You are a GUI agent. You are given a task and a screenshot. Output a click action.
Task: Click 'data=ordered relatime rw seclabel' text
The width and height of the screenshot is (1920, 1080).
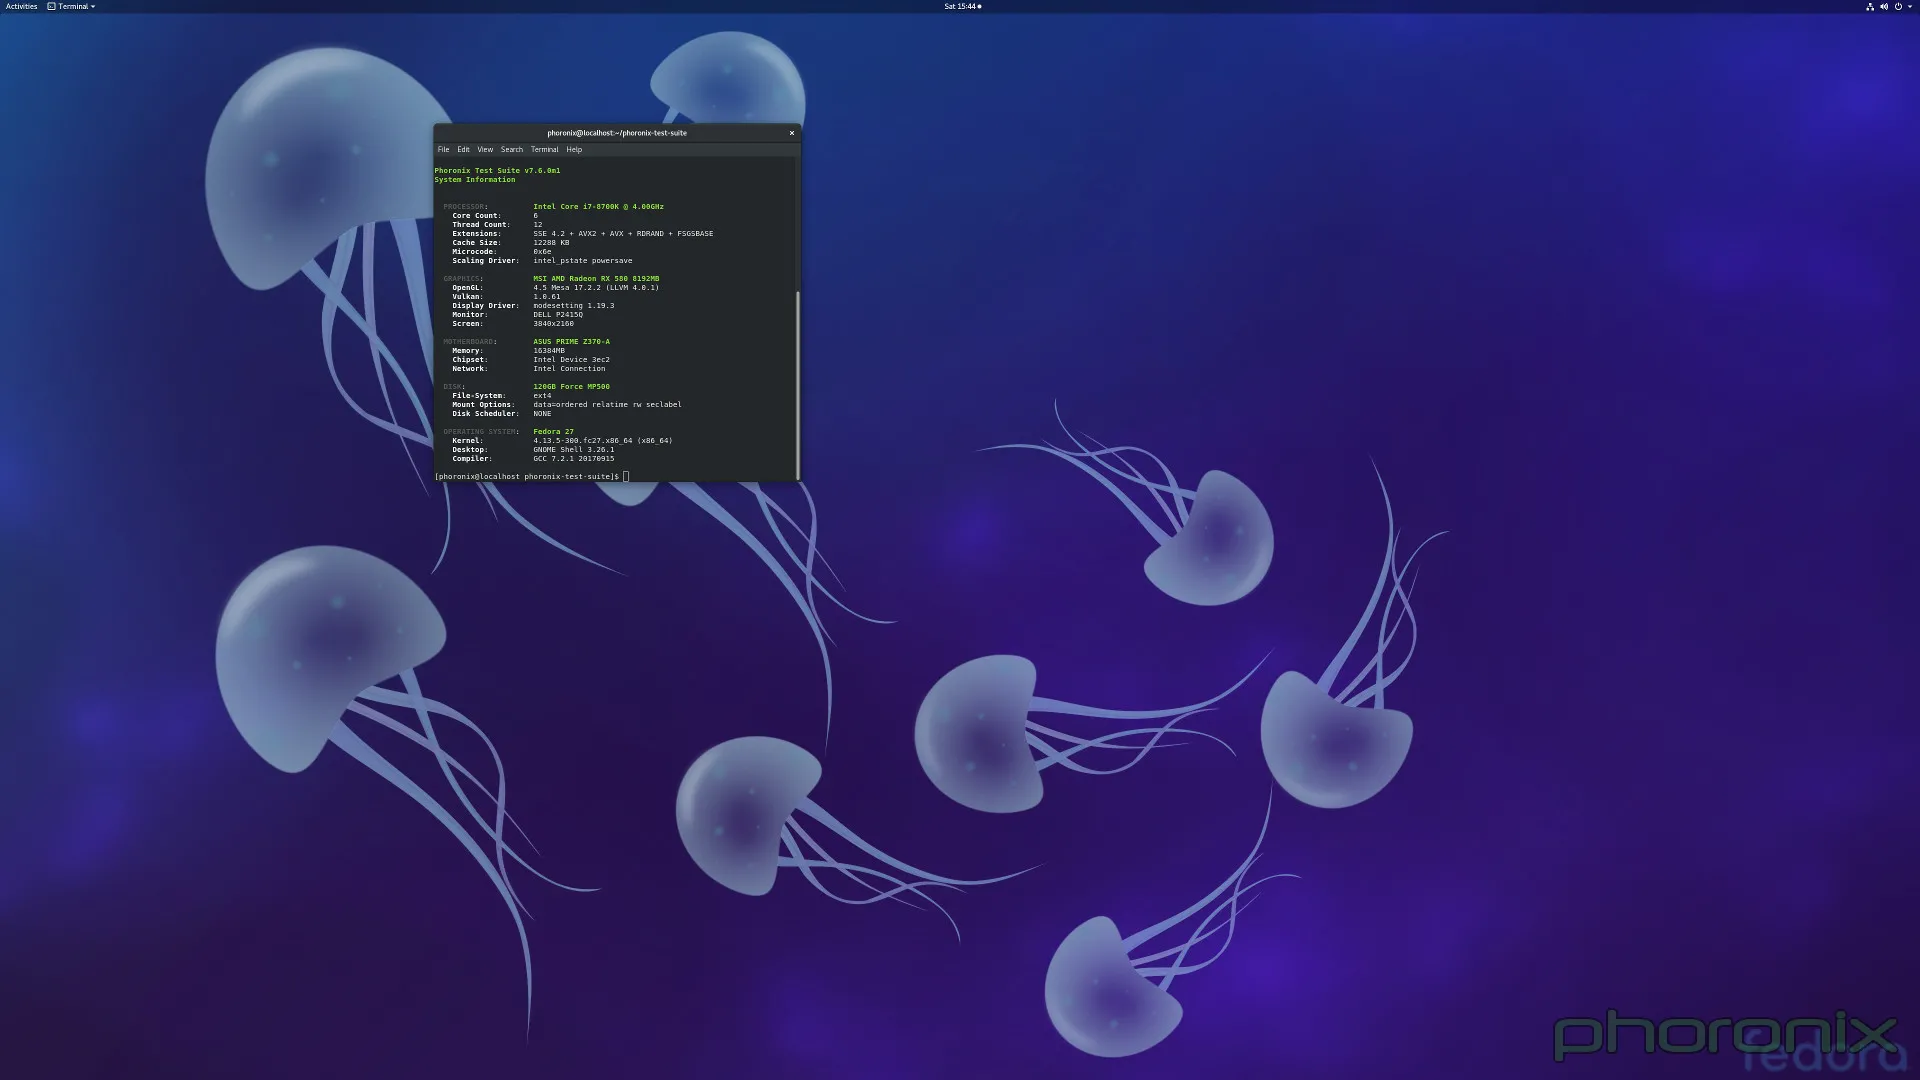(607, 405)
